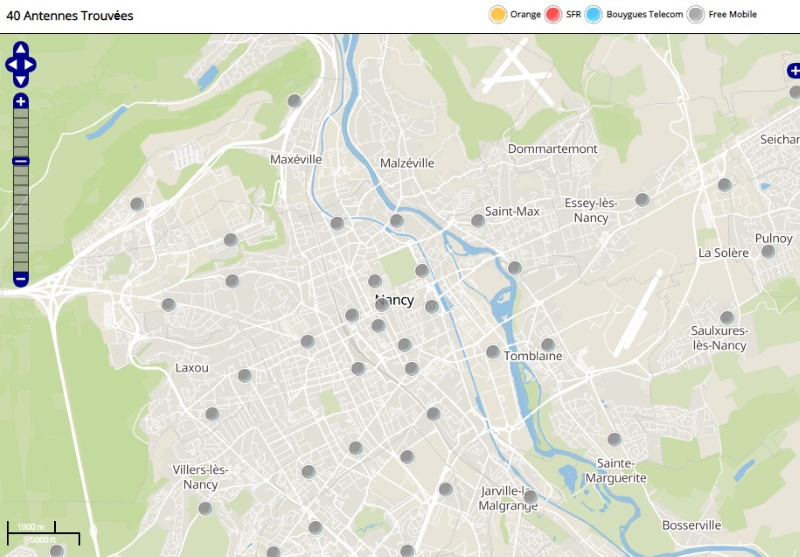Click the antenna marker right of Pulnoy
800x557 pixels.
[768, 251]
